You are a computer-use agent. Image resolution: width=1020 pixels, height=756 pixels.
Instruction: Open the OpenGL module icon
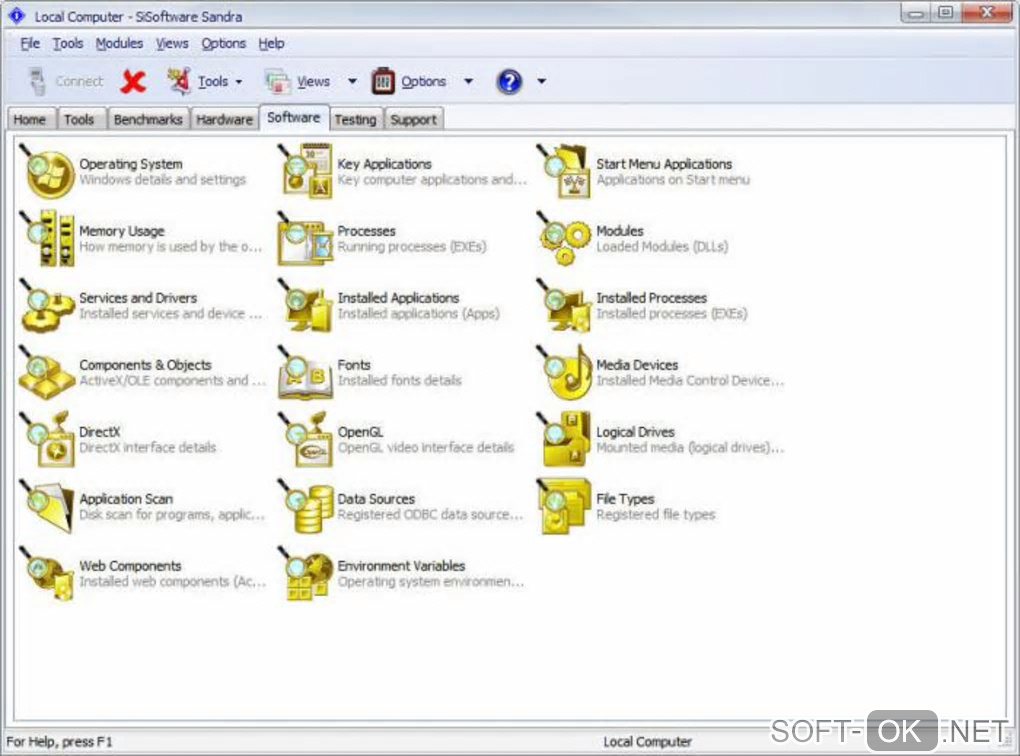click(306, 440)
